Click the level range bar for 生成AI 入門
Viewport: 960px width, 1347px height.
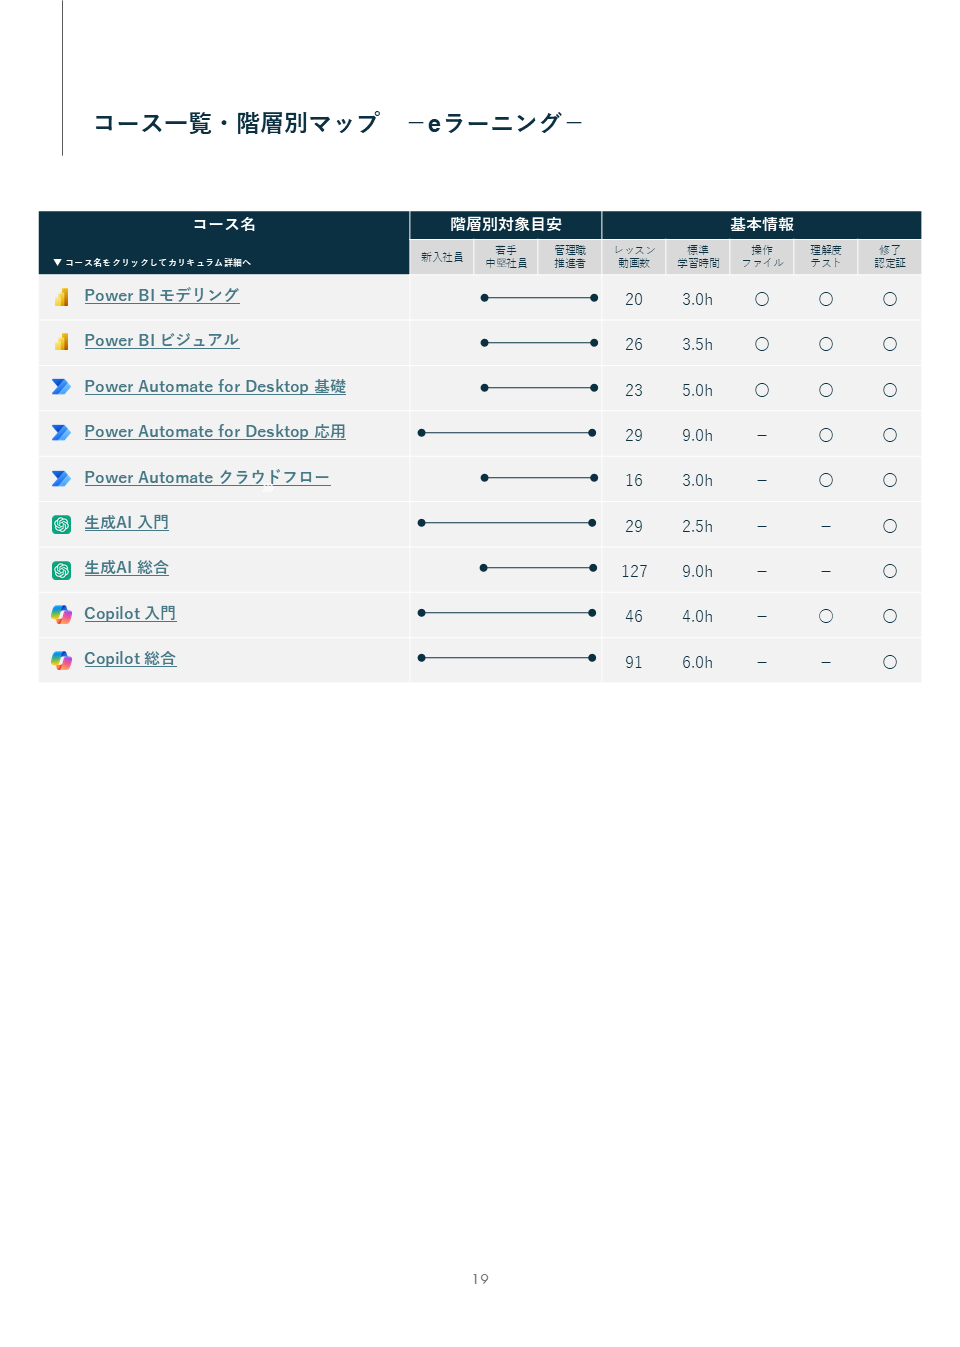coord(506,522)
